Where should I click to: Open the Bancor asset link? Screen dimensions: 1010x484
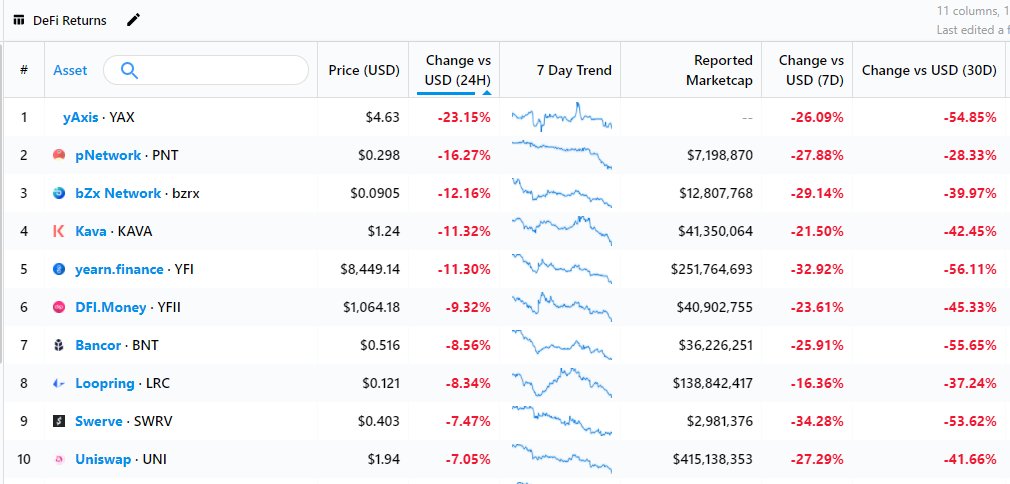click(98, 345)
